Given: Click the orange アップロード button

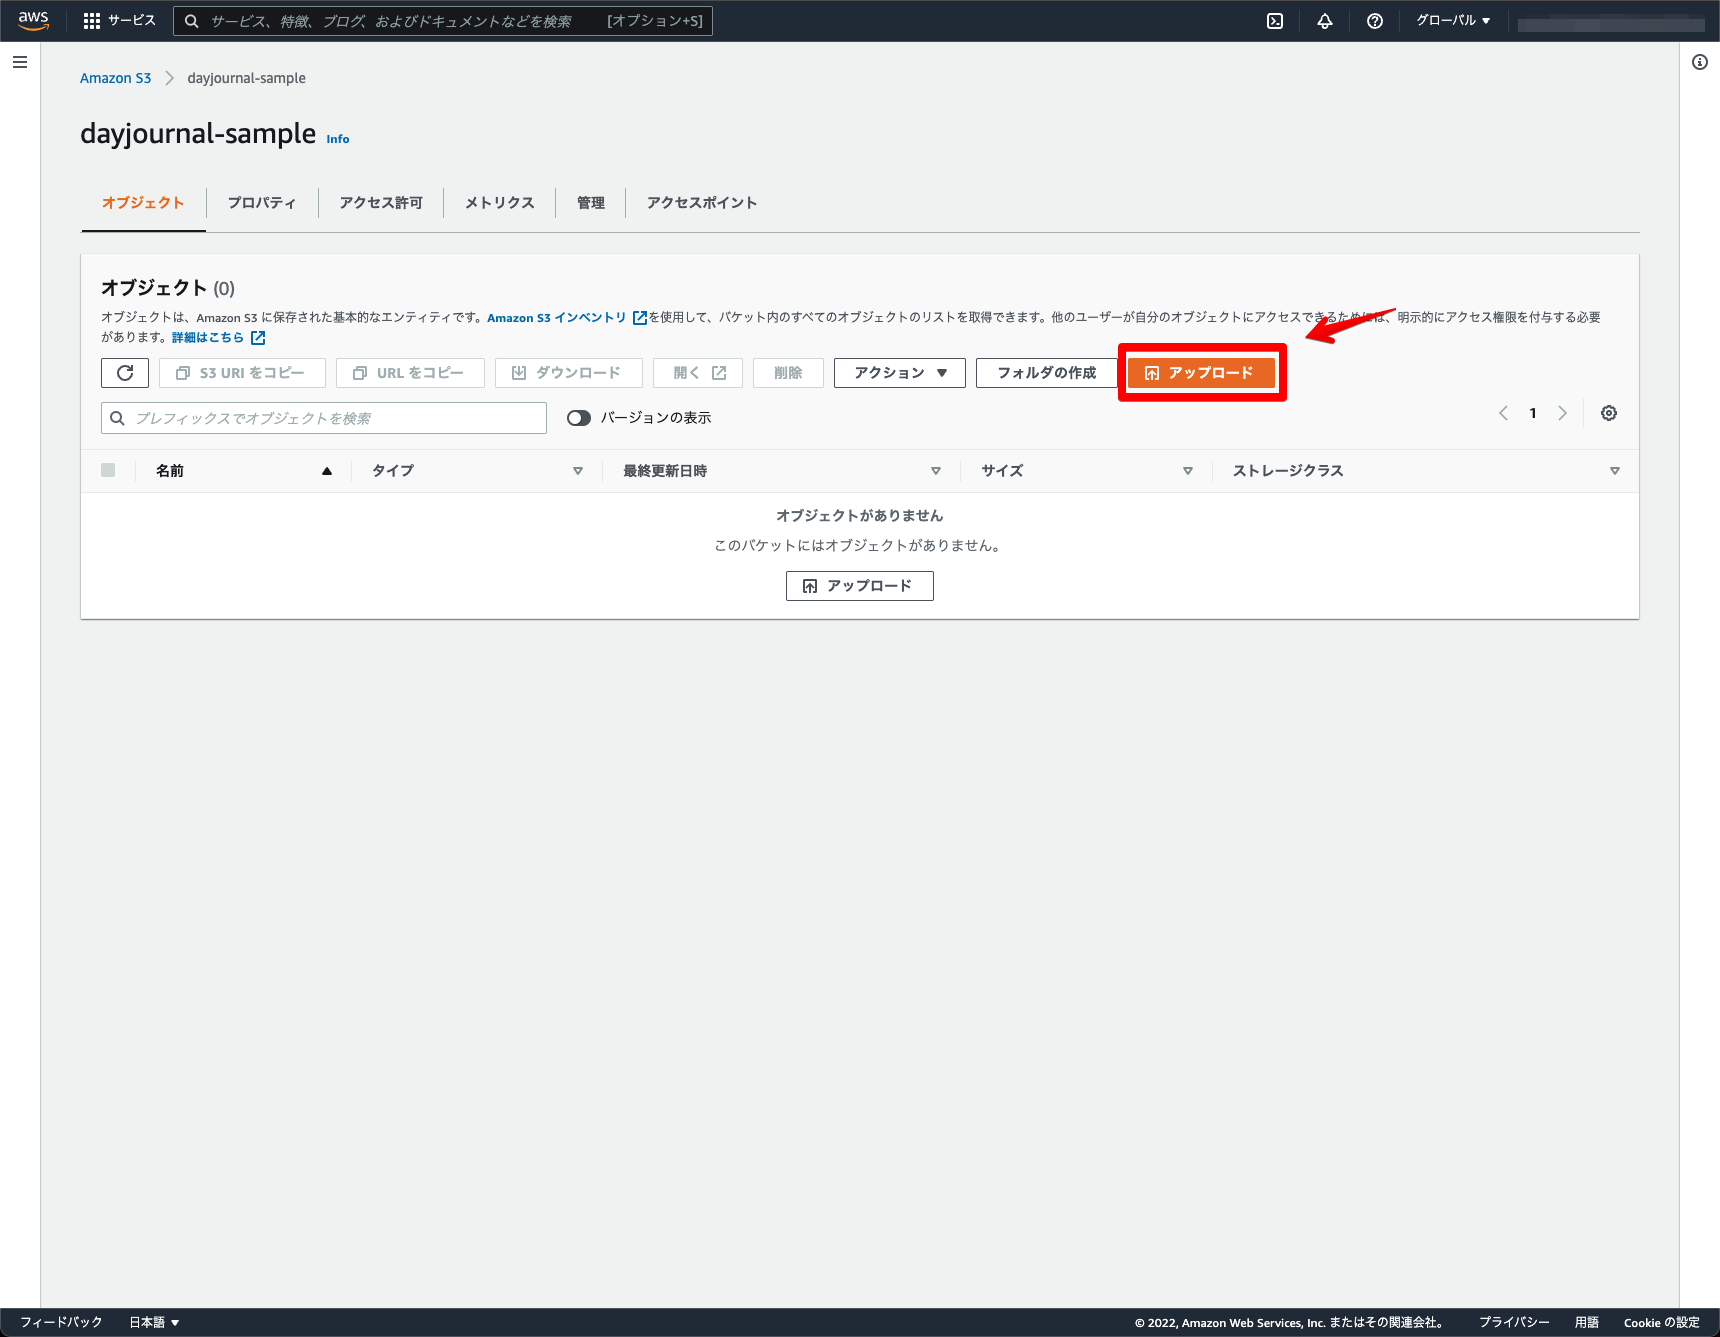Looking at the screenshot, I should 1201,373.
